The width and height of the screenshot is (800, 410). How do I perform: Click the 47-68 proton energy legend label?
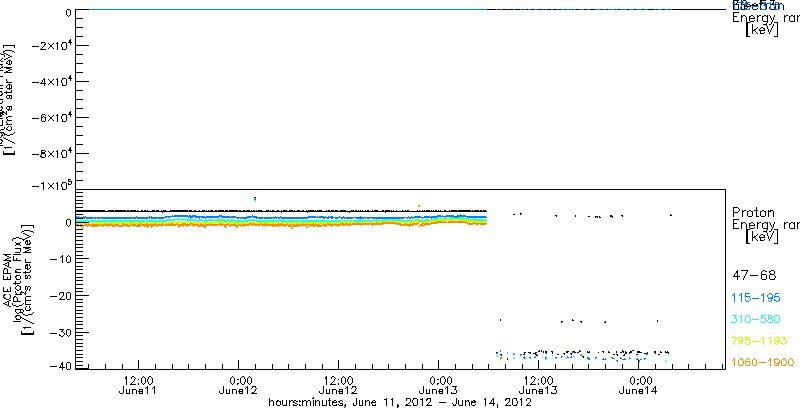tap(754, 276)
